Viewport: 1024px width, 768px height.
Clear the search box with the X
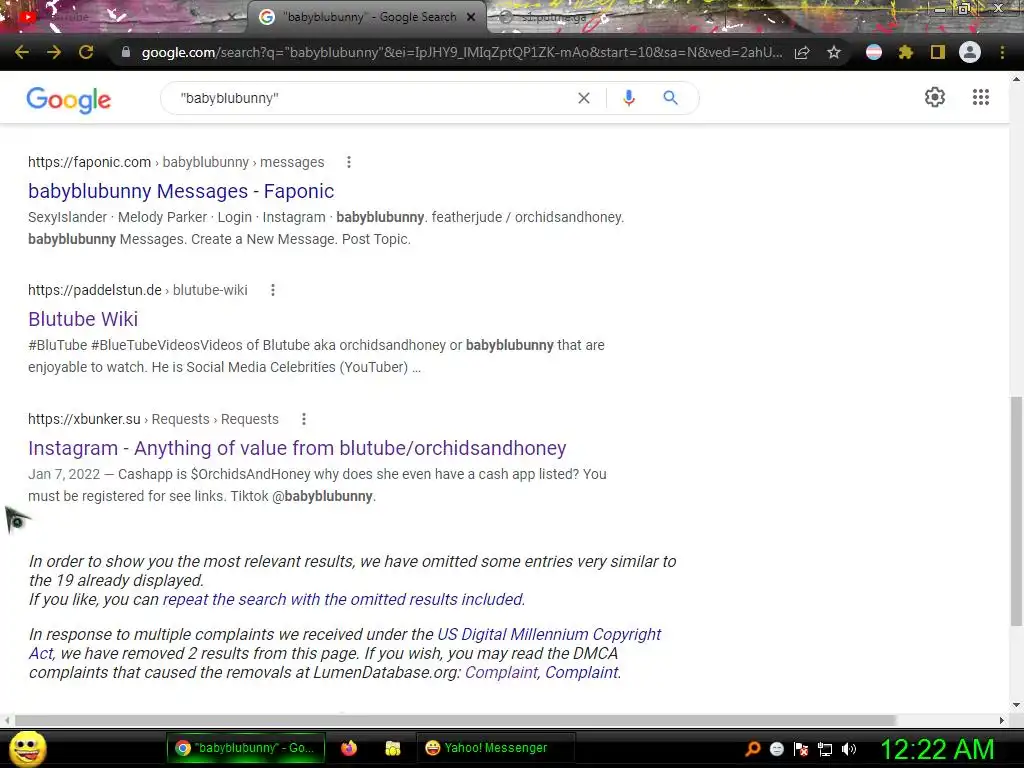tap(584, 98)
